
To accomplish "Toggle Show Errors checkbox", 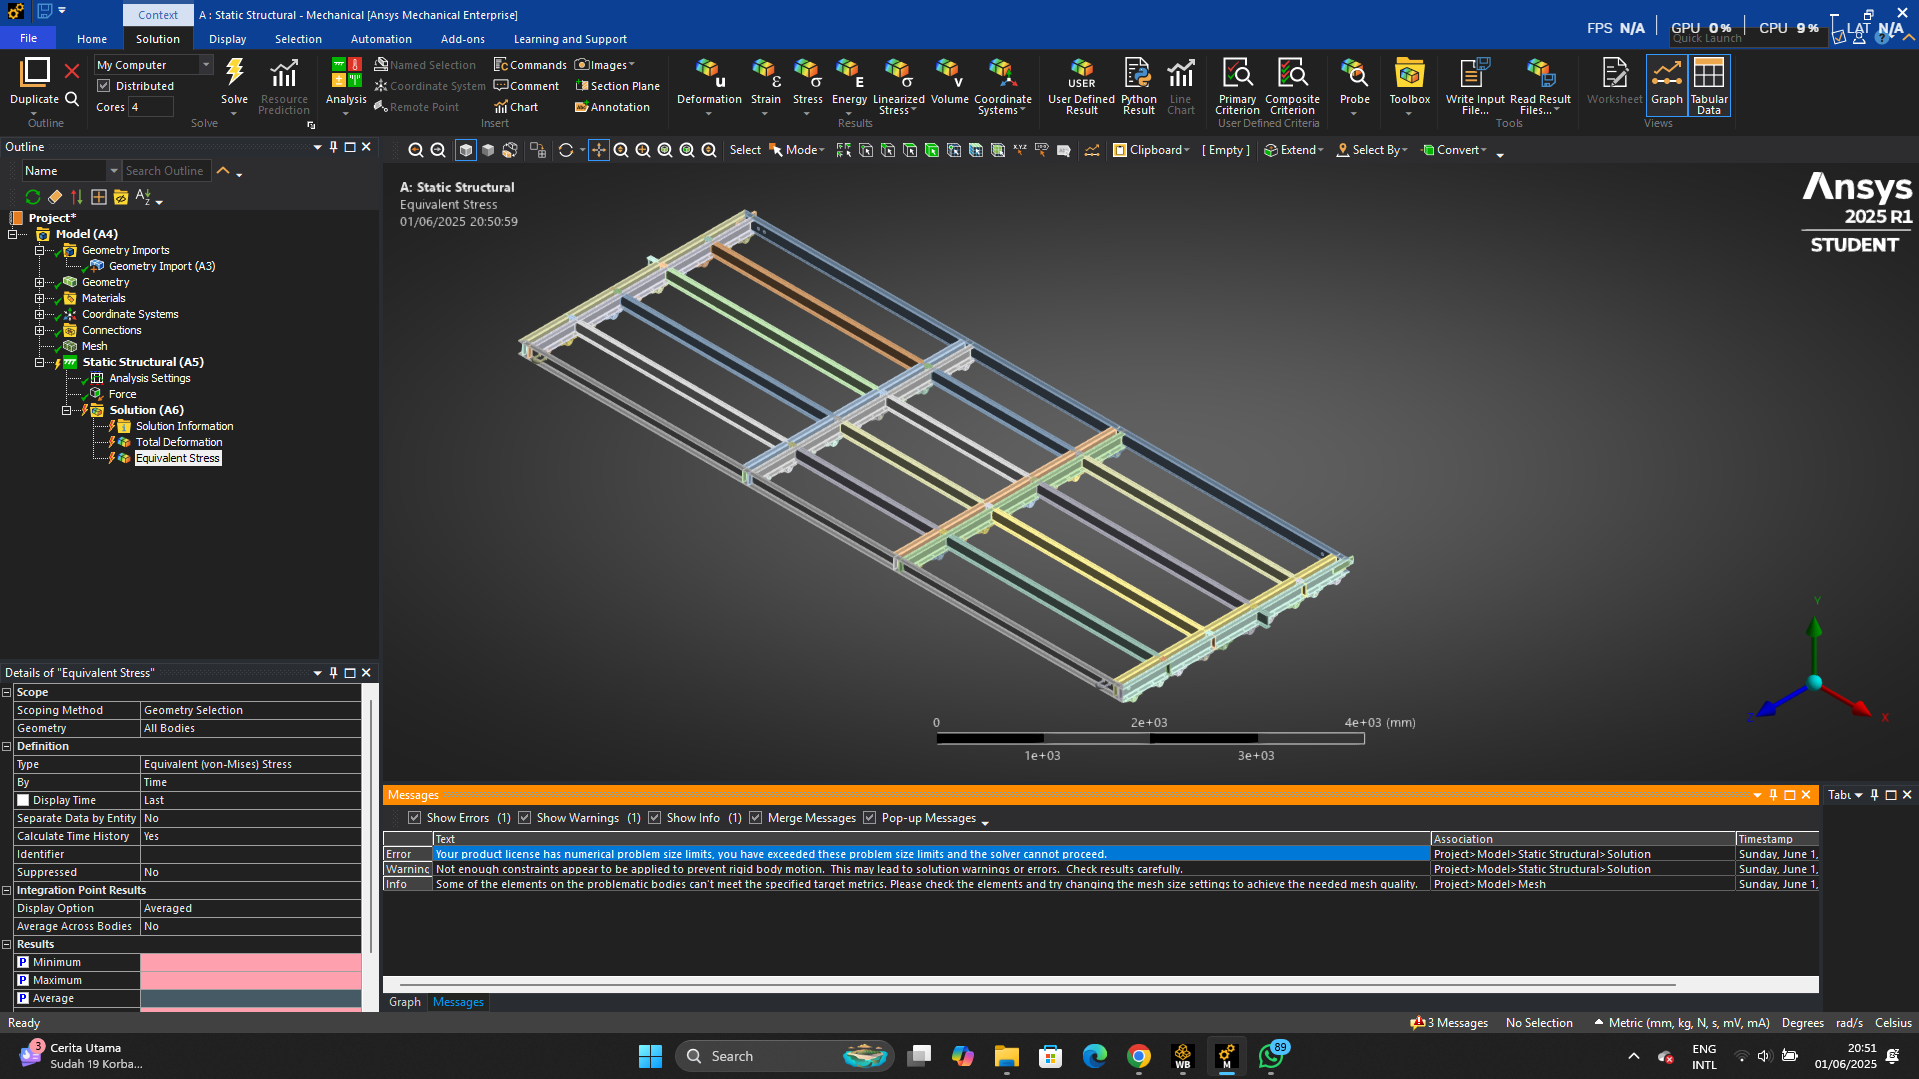I will click(414, 818).
